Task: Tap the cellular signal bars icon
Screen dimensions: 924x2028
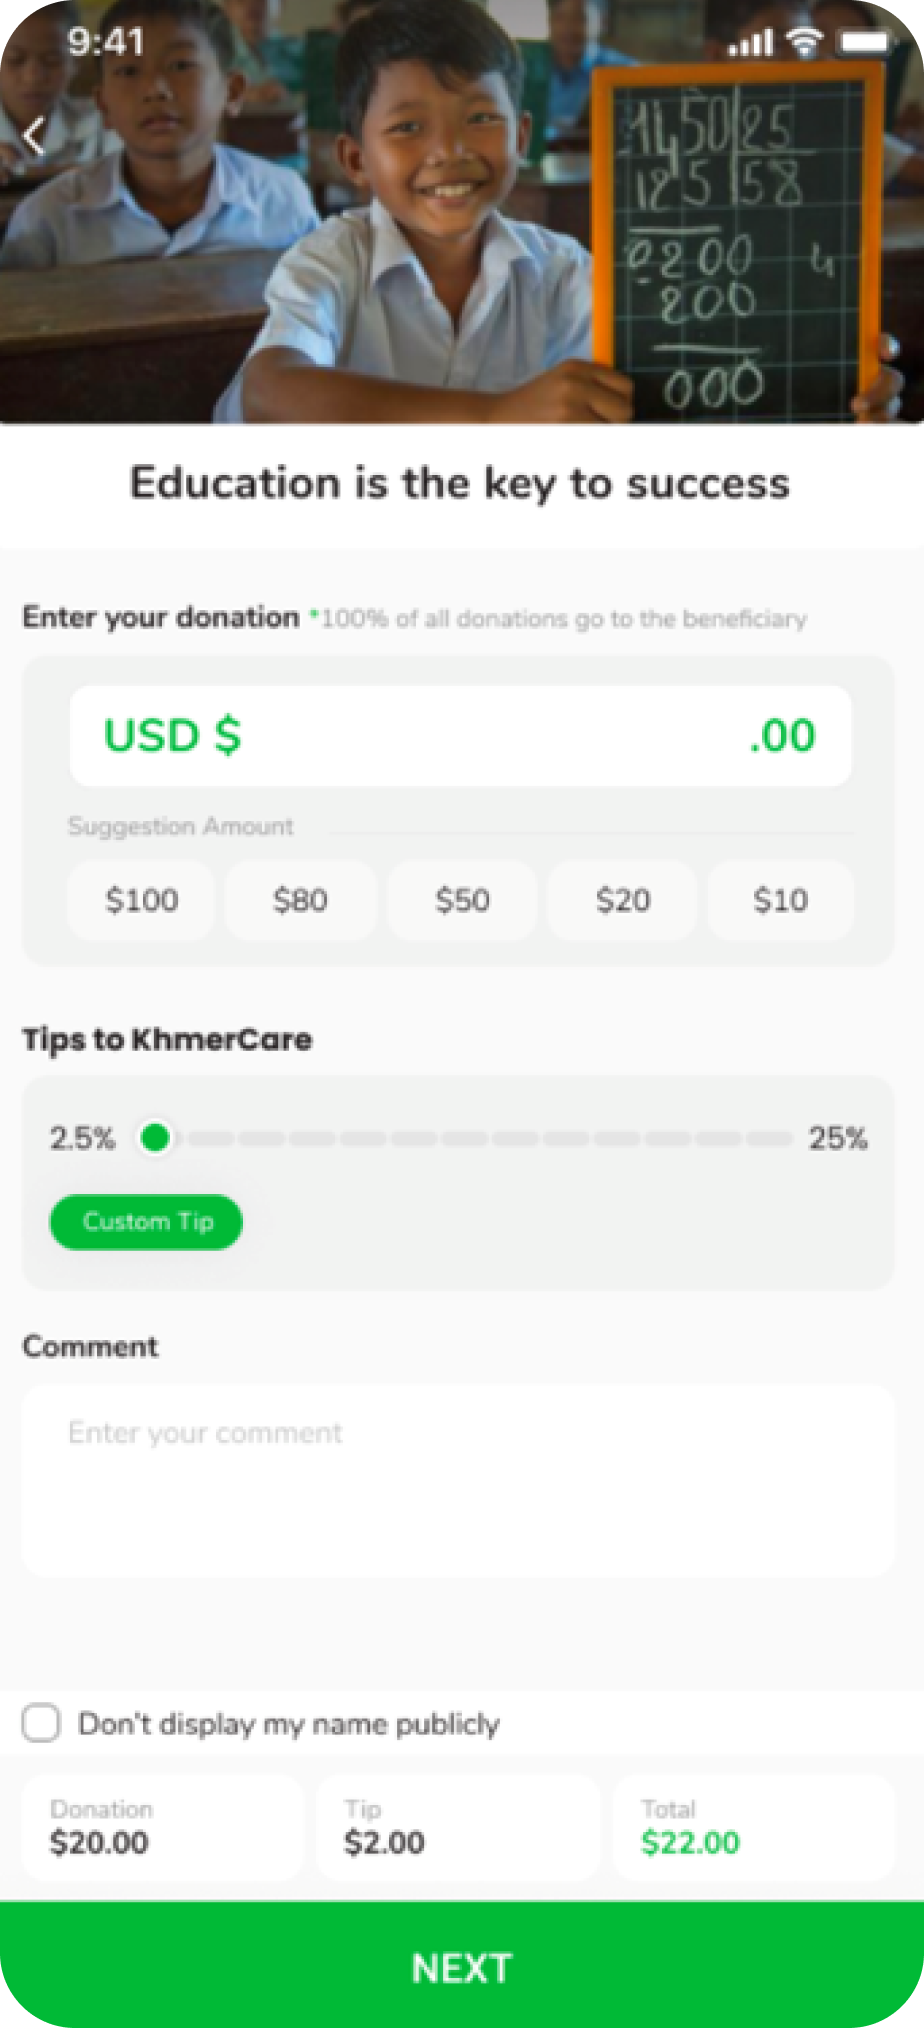Action: pyautogui.click(x=750, y=43)
